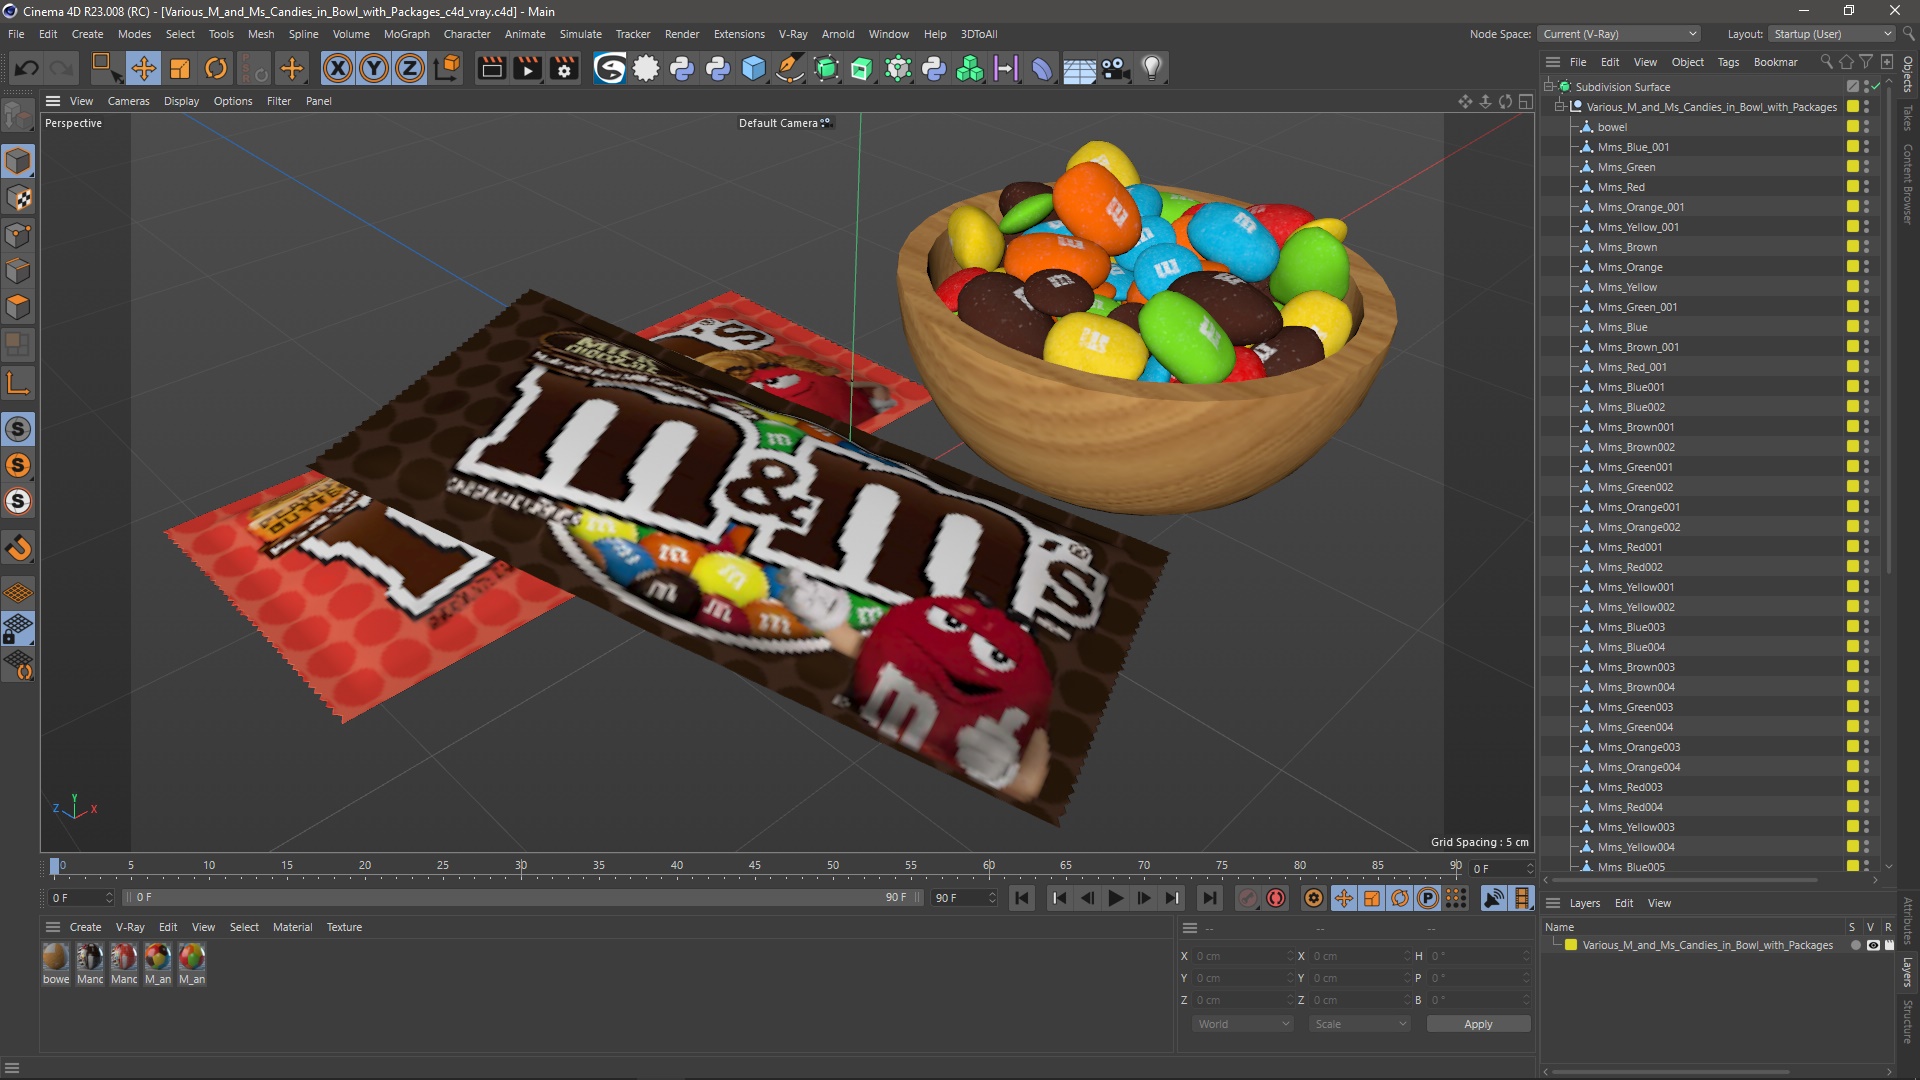The height and width of the screenshot is (1080, 1920).
Task: Click Enable Axis L-shaped icon
Action: 18,384
